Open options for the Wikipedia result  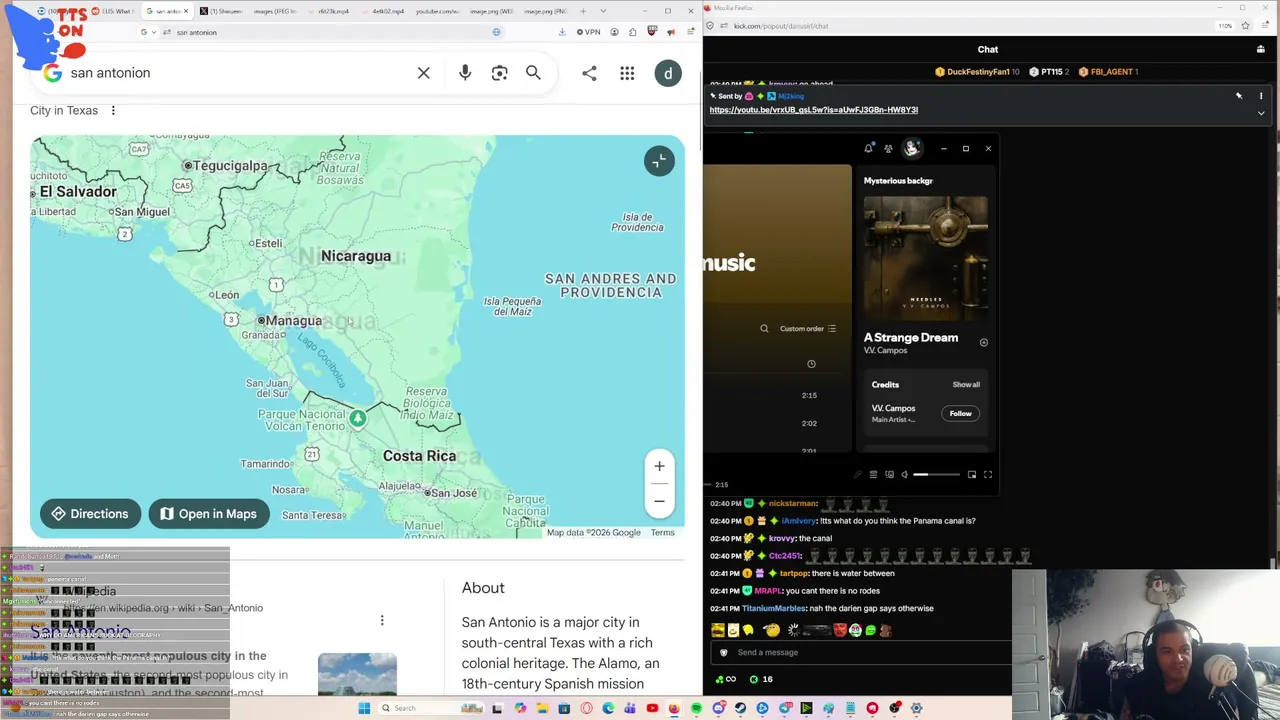point(381,621)
